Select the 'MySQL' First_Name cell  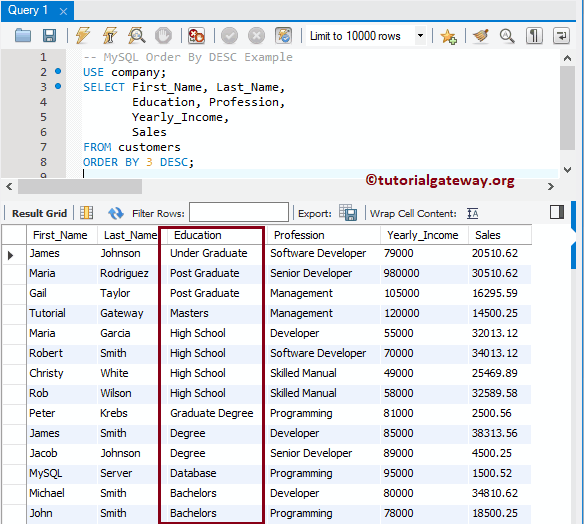click(x=62, y=474)
